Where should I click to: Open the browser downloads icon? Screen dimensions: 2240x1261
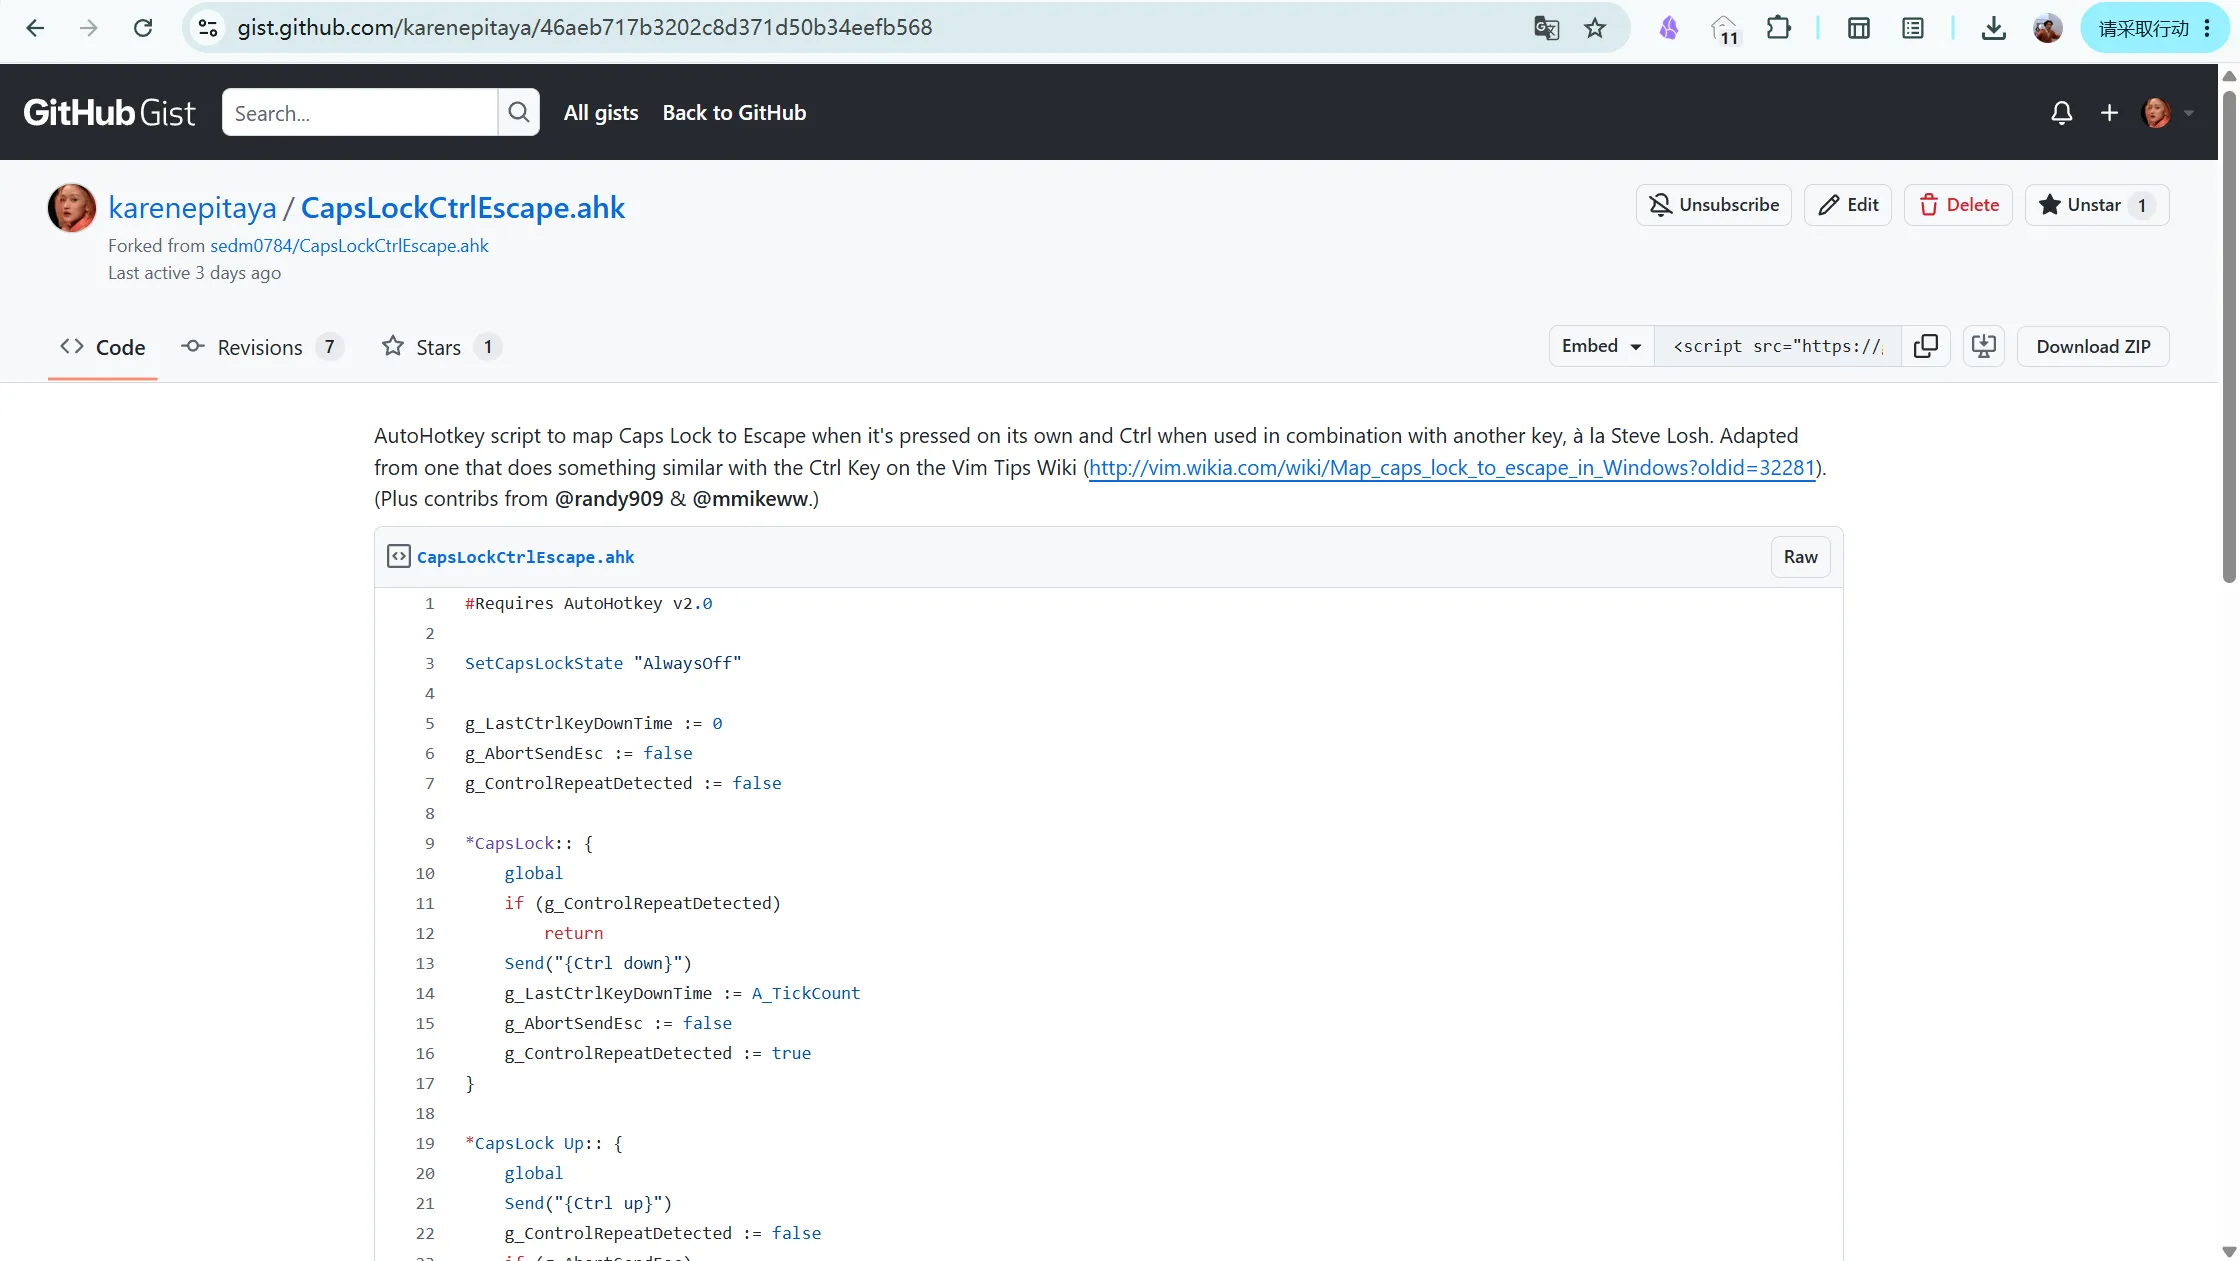pyautogui.click(x=1993, y=28)
